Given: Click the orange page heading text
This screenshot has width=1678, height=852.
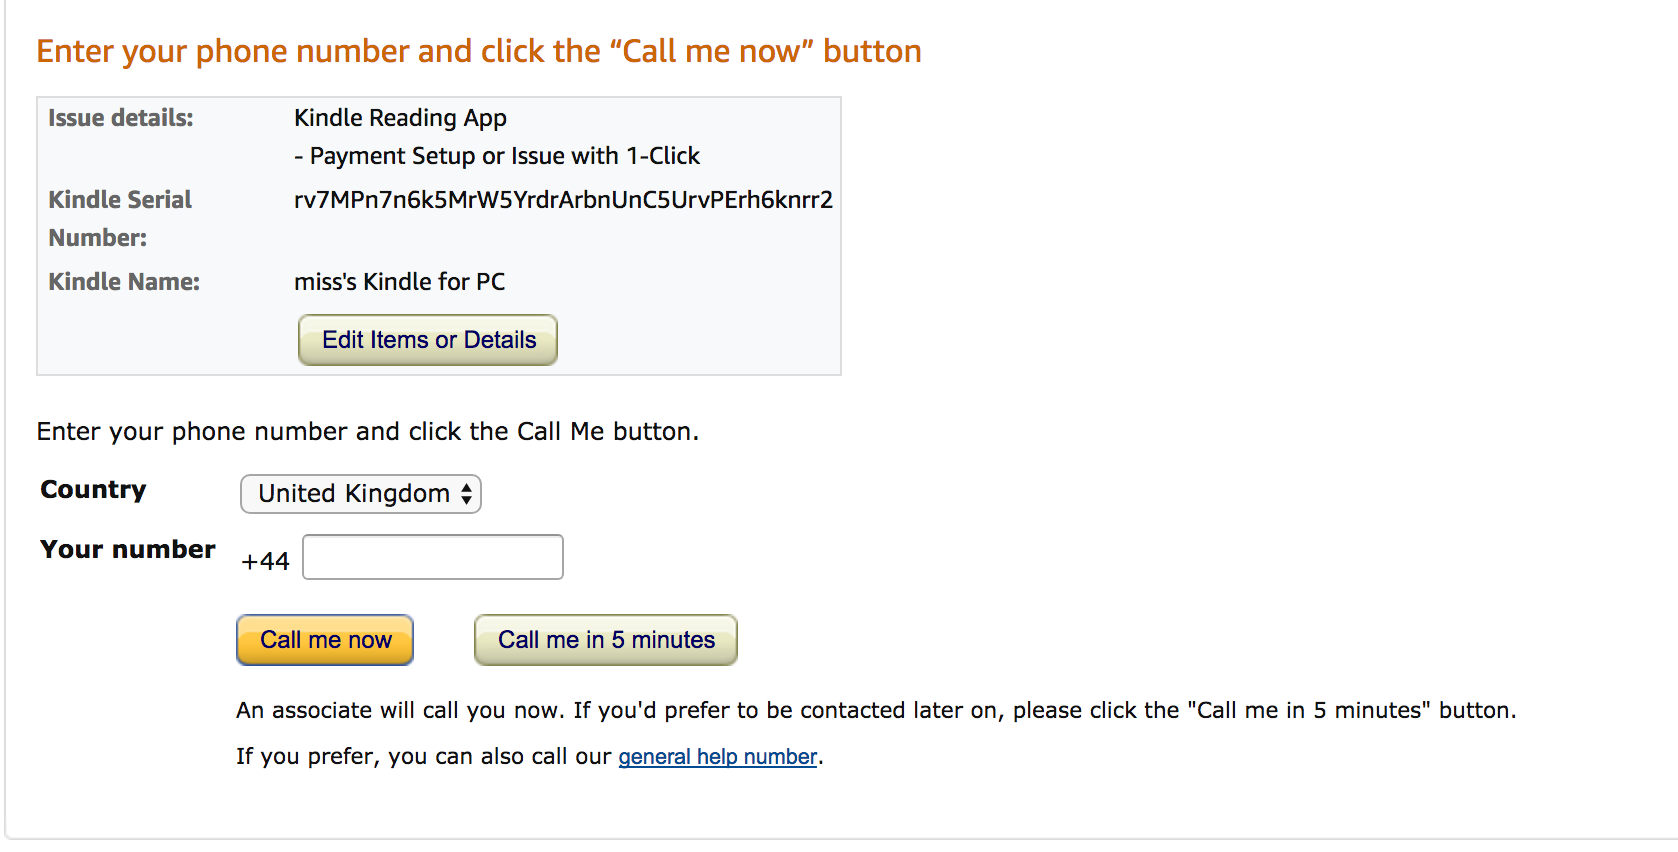Looking at the screenshot, I should click(x=479, y=51).
